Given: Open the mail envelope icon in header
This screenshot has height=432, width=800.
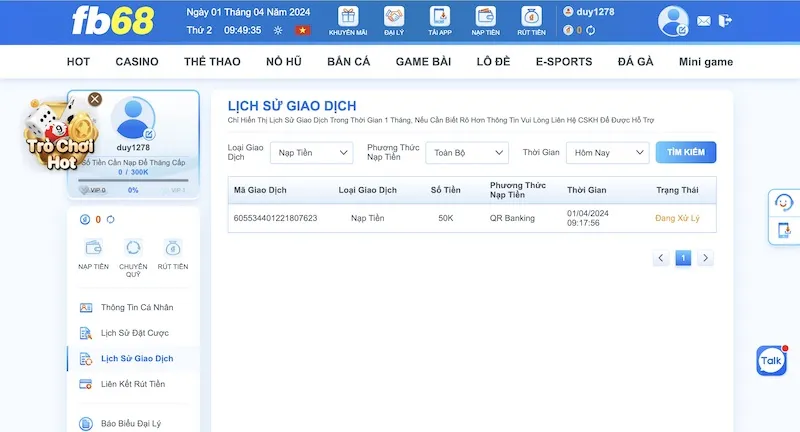Looking at the screenshot, I should 704,21.
